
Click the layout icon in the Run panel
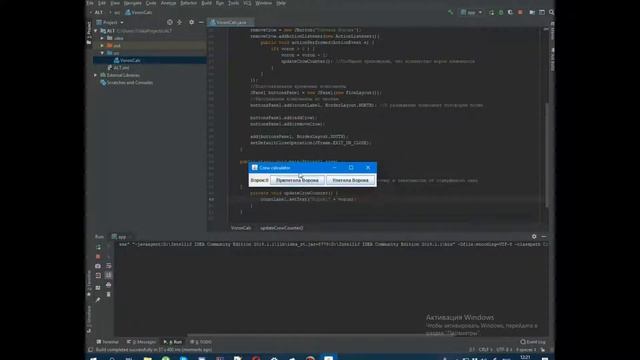click(x=98, y=288)
